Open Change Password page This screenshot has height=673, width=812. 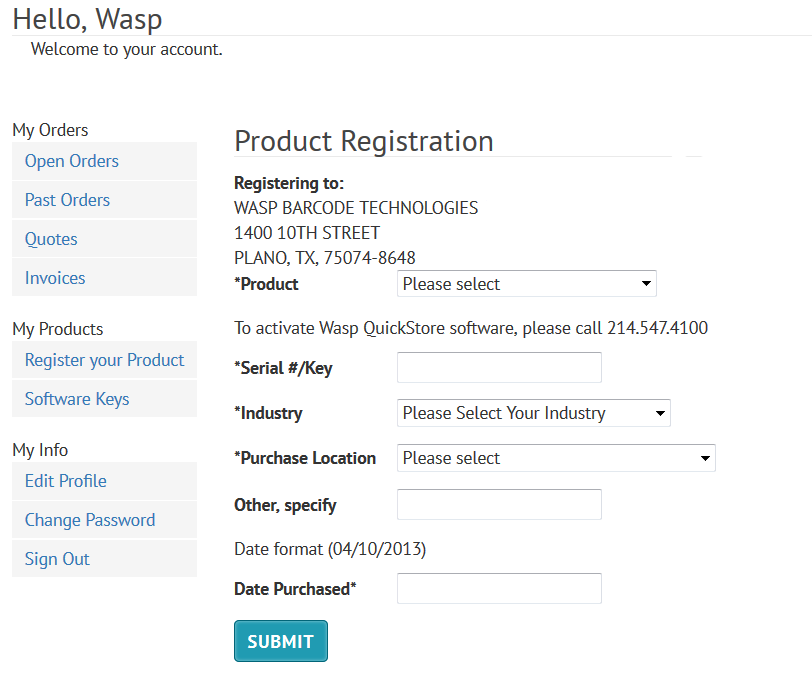point(90,520)
